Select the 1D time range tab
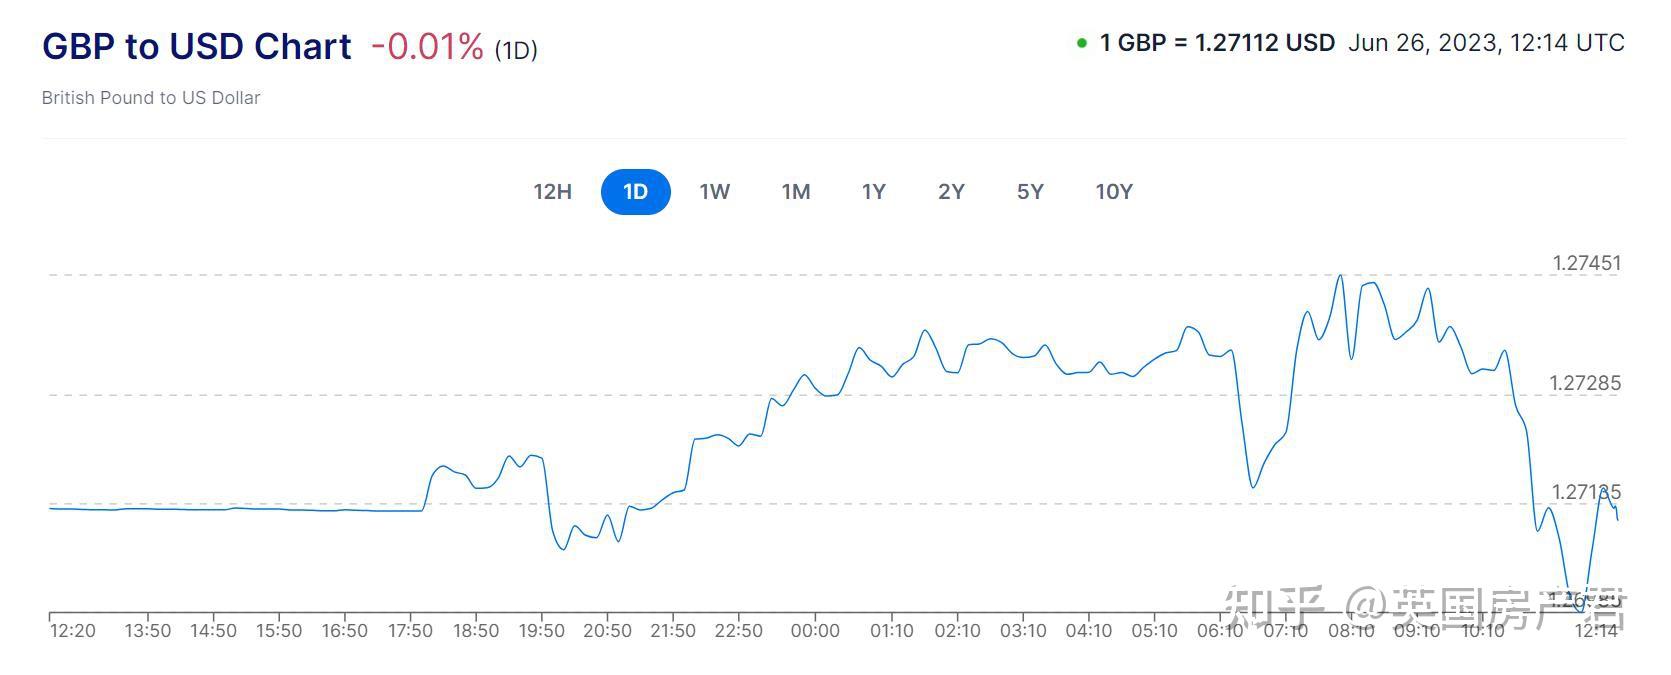This screenshot has width=1671, height=675. [635, 192]
